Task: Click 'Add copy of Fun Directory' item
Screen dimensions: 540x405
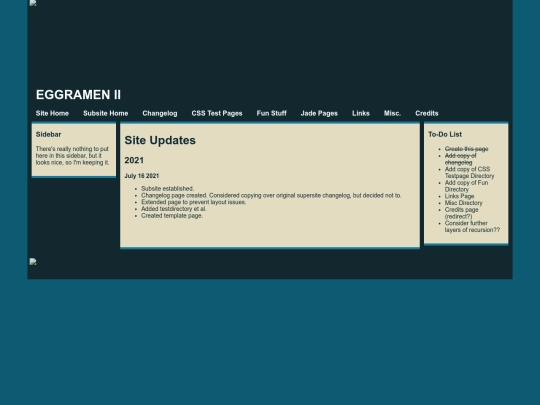Action: [x=466, y=186]
